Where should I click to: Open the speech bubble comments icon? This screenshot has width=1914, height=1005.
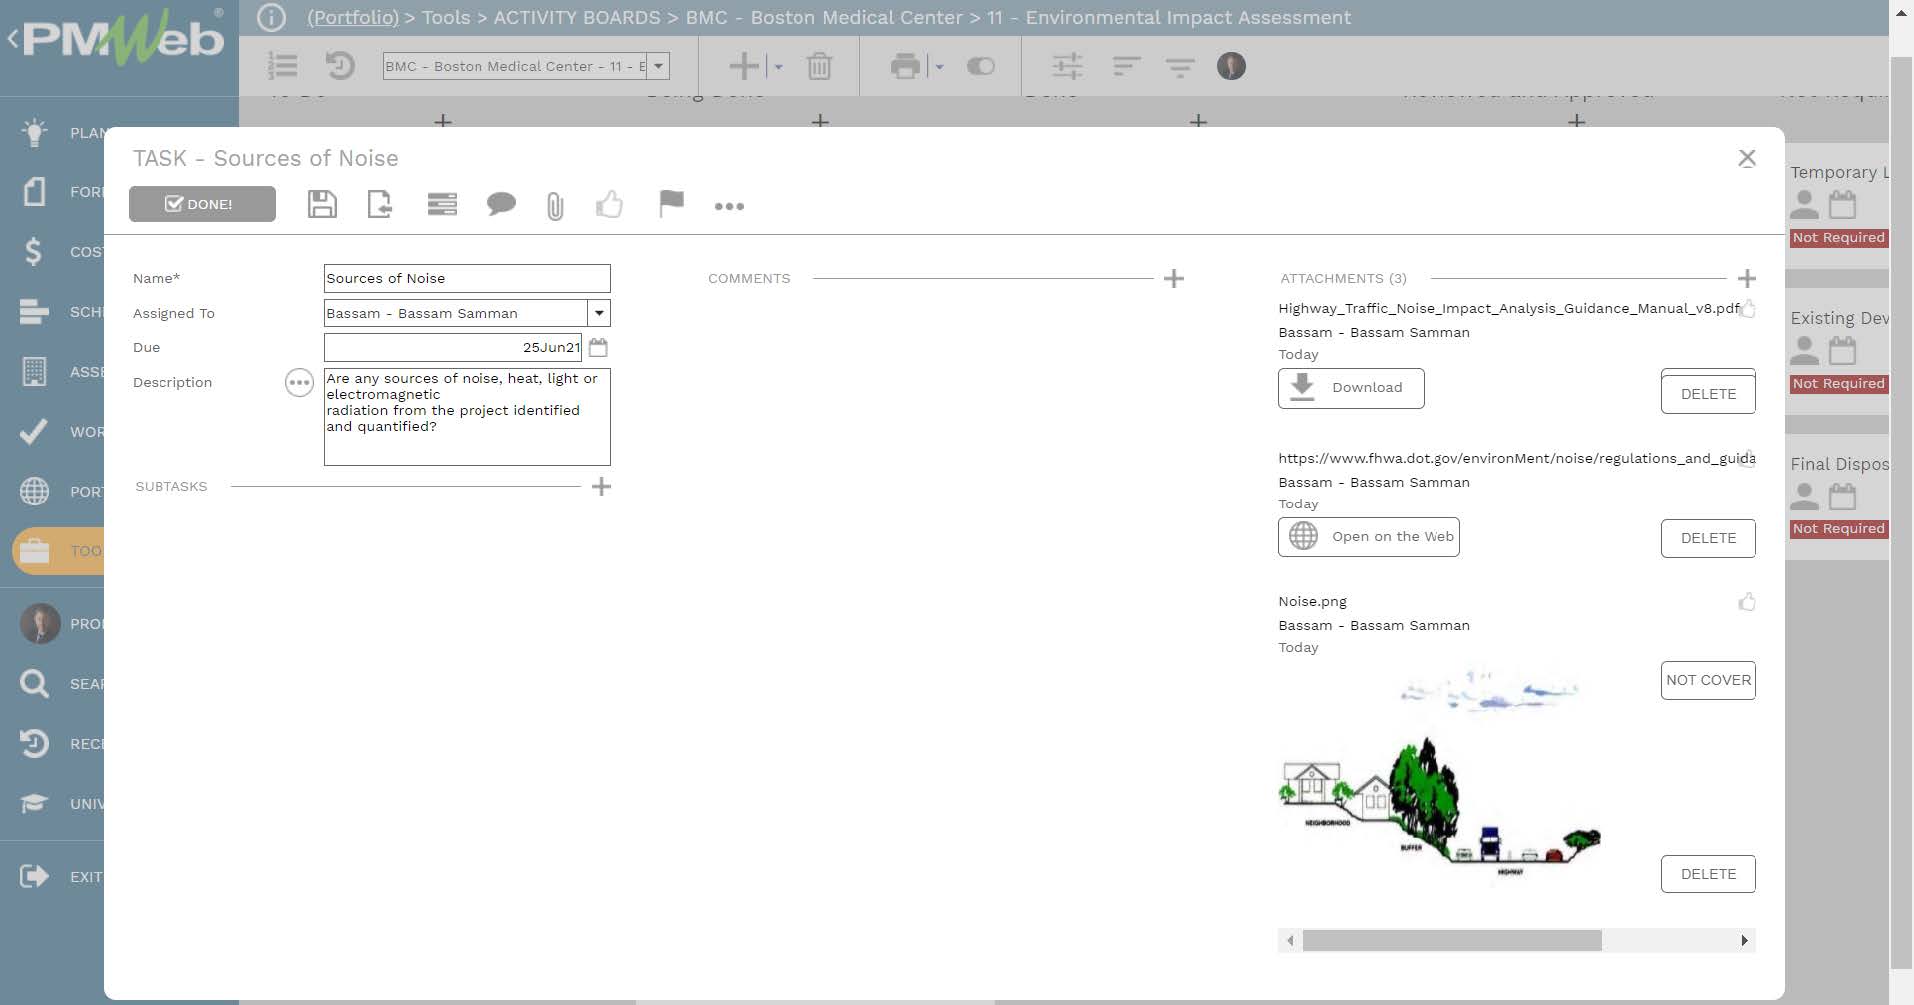(x=500, y=205)
